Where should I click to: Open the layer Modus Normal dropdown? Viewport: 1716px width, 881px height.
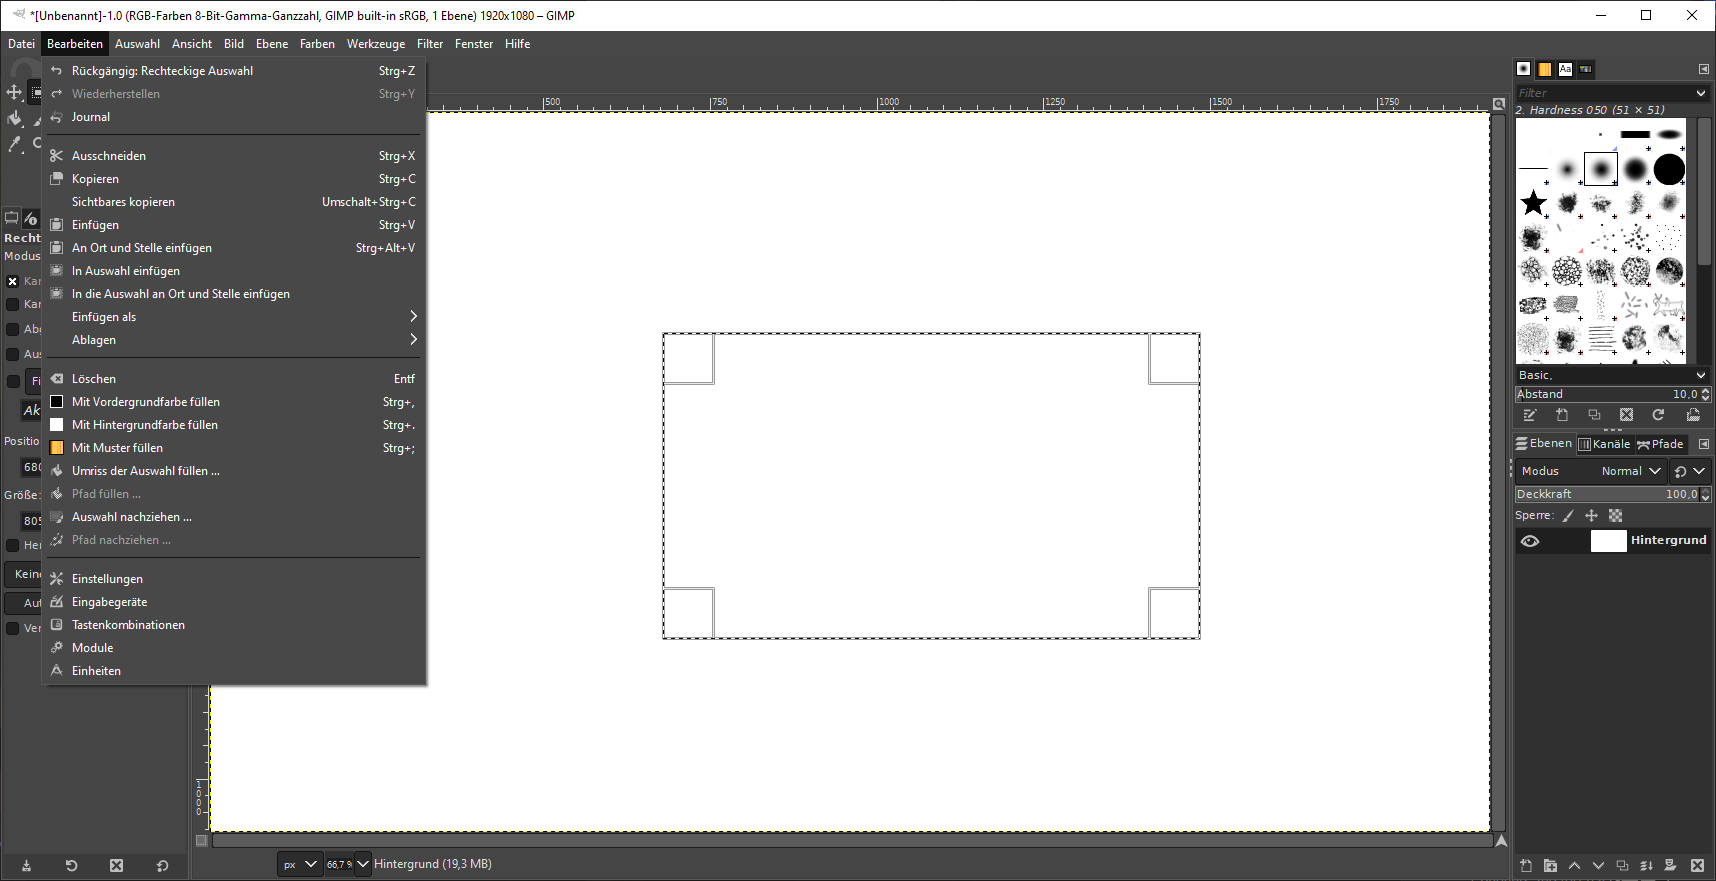click(1630, 471)
